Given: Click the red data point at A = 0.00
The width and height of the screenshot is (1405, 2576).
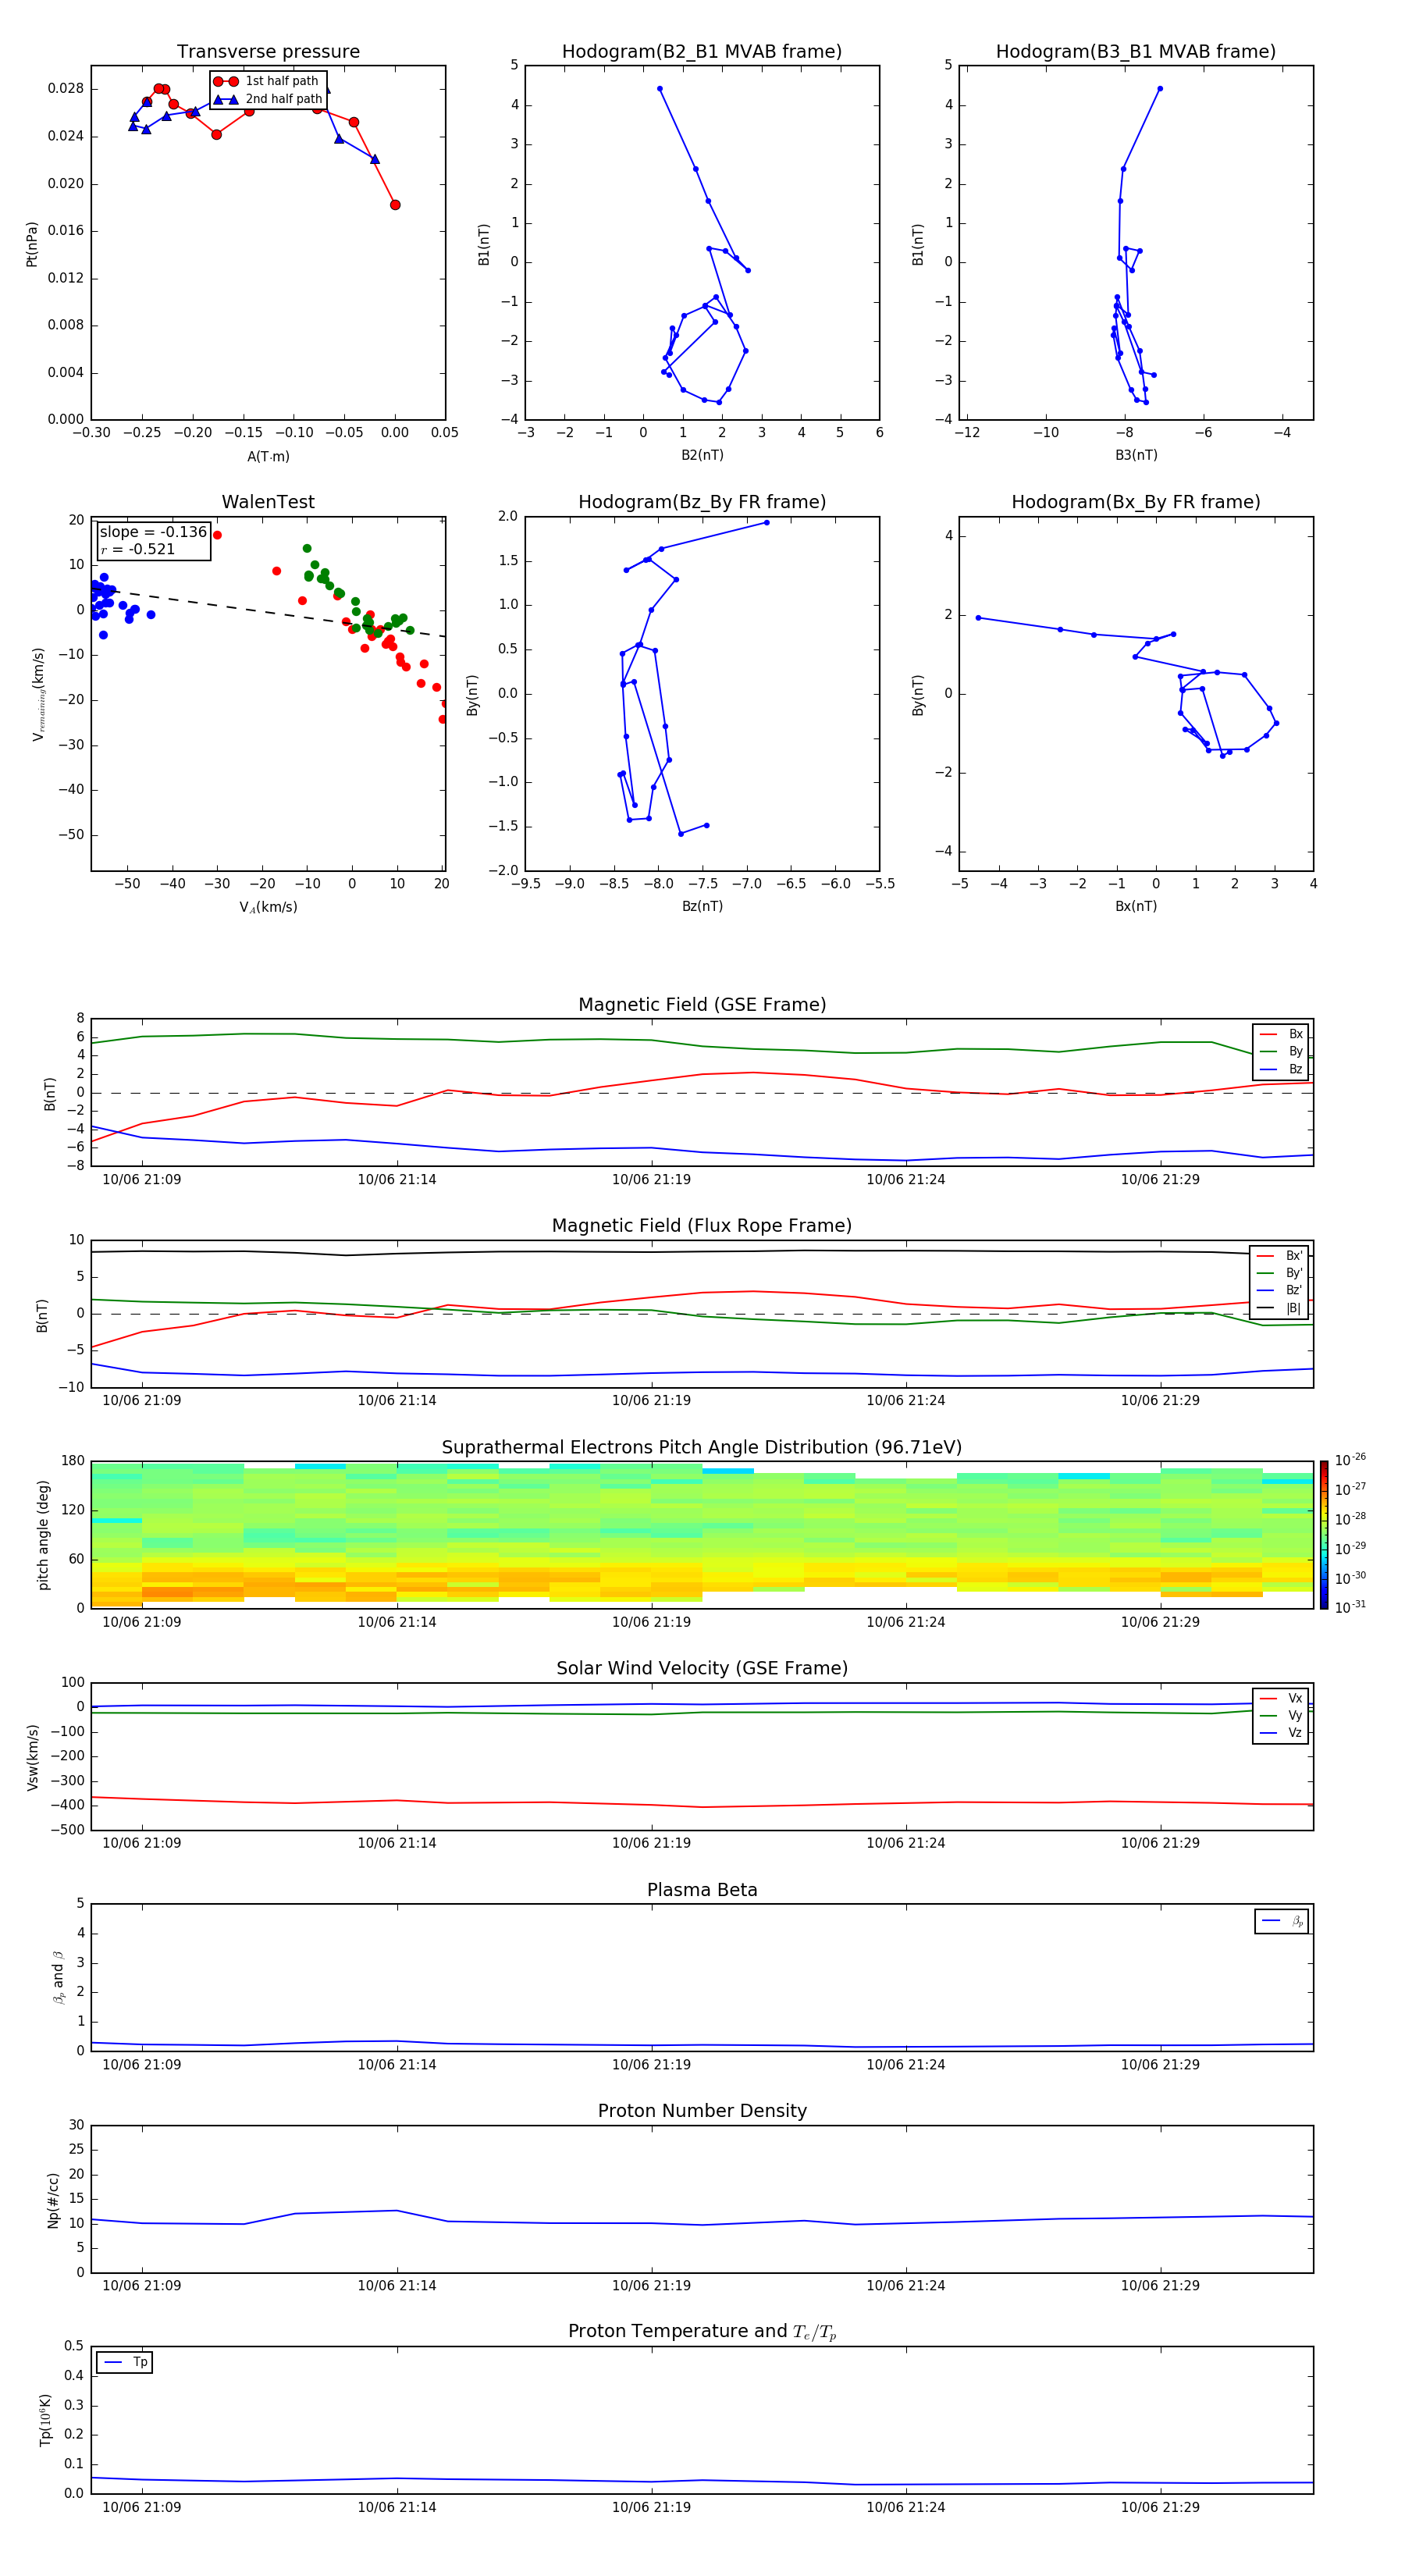Looking at the screenshot, I should point(395,205).
